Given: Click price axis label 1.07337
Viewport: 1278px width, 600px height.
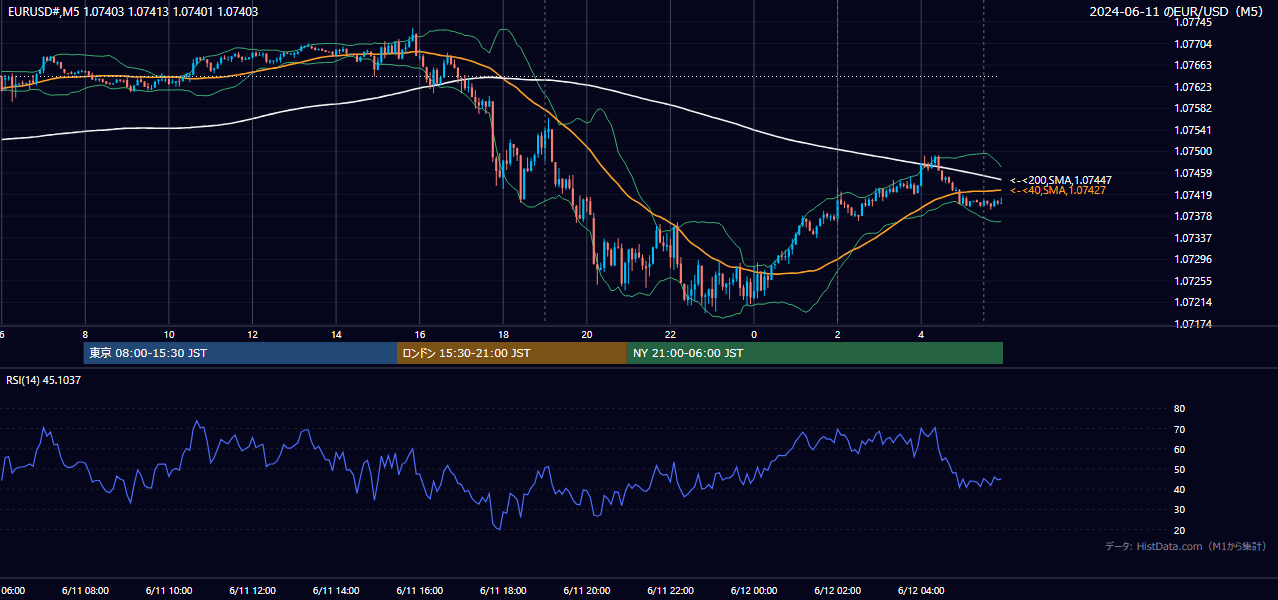Looking at the screenshot, I should [1193, 238].
